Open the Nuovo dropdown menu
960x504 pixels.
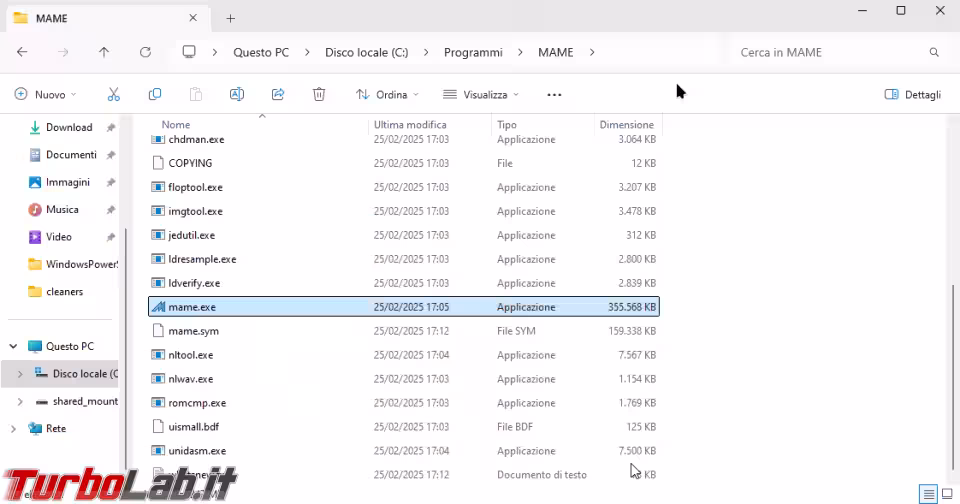coord(46,94)
